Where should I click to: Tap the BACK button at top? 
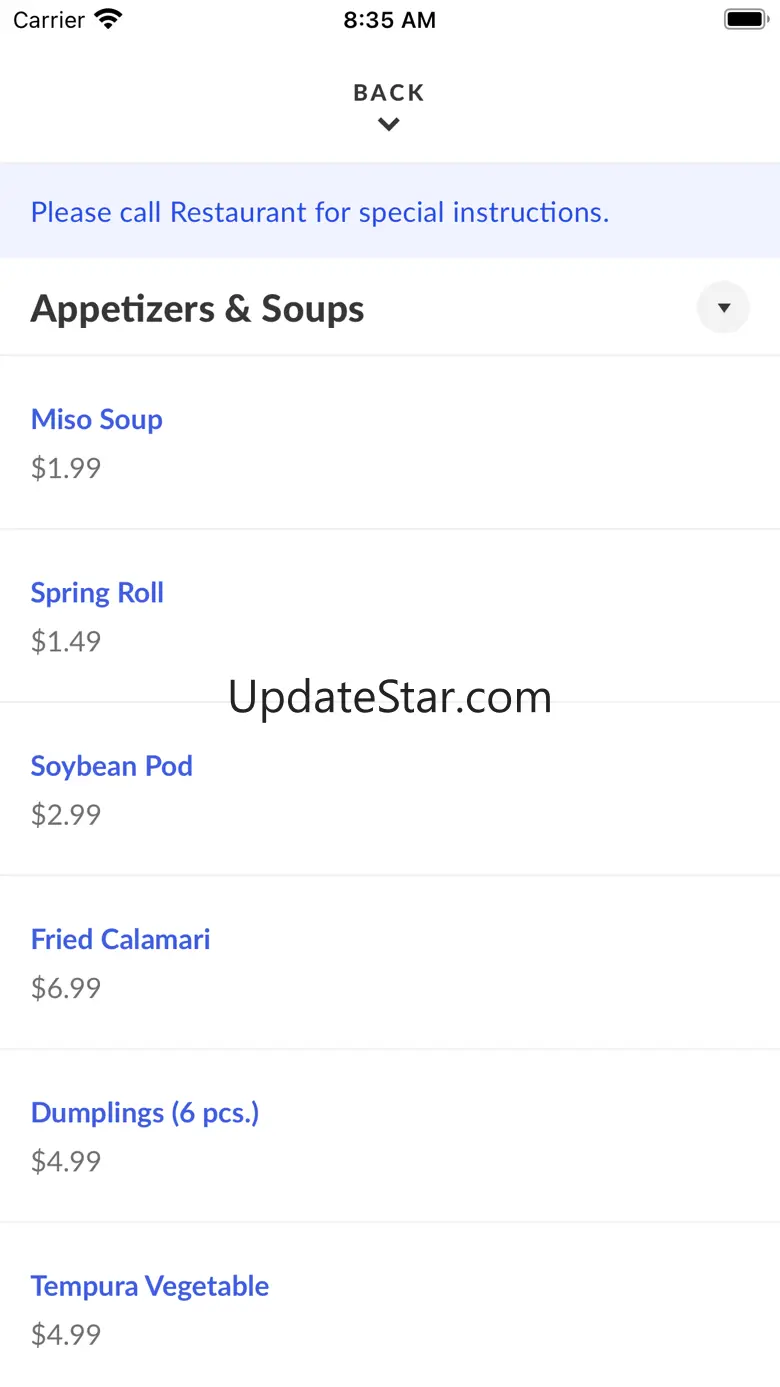click(x=389, y=93)
